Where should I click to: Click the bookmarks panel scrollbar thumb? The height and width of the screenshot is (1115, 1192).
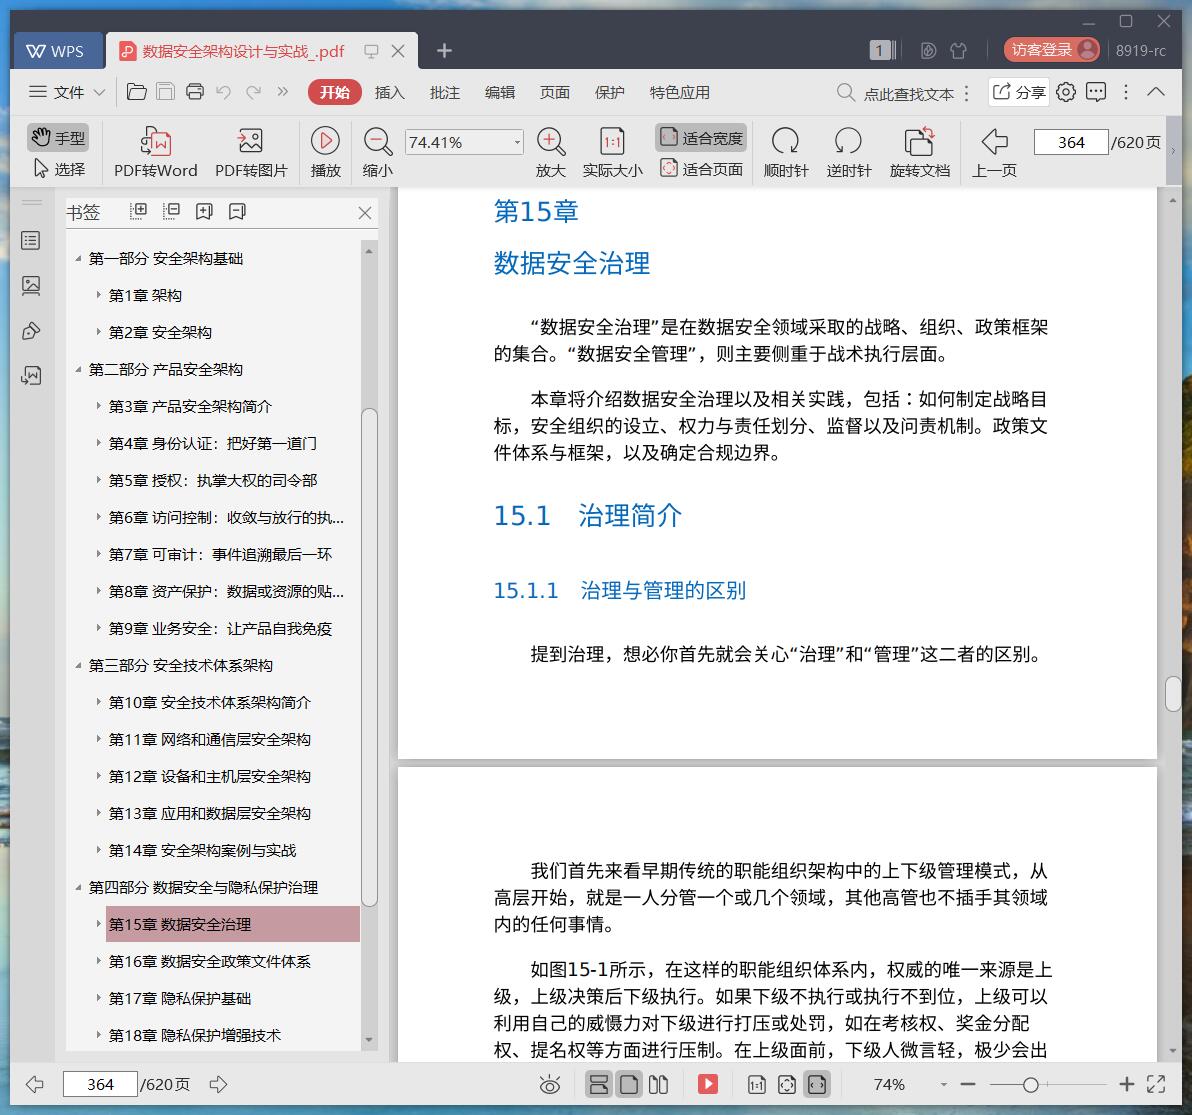point(369,657)
